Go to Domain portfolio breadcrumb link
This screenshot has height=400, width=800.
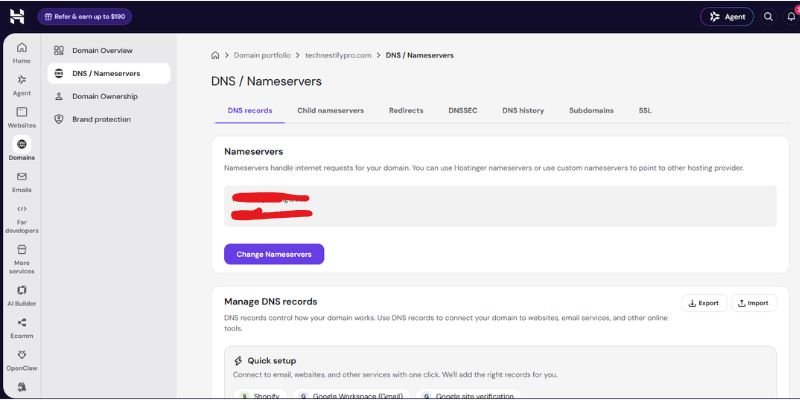[262, 55]
